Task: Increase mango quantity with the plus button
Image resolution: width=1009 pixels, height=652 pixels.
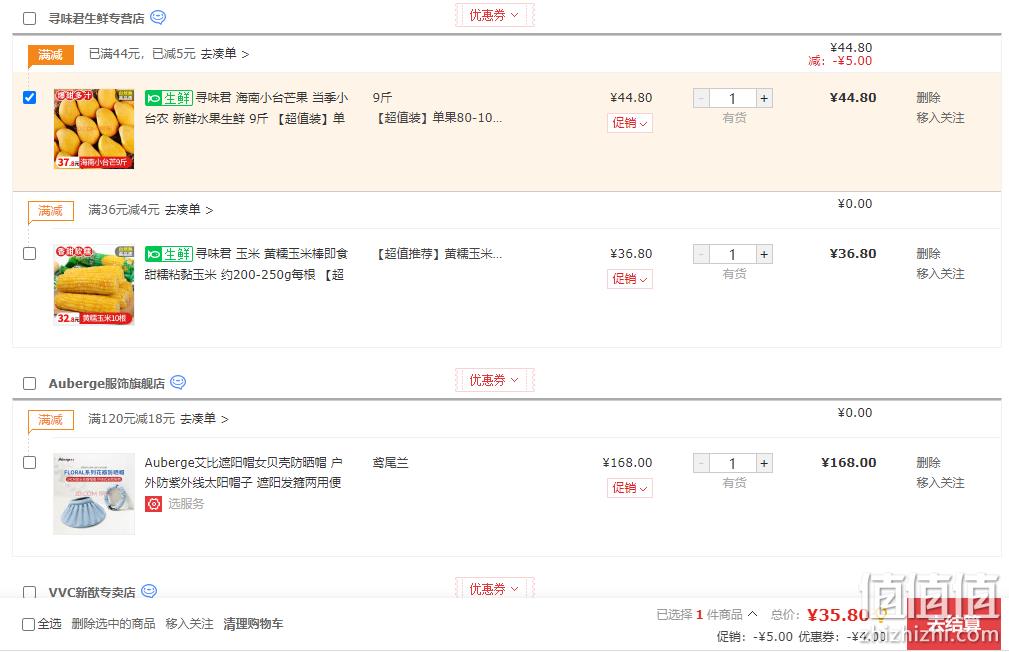Action: click(x=764, y=98)
